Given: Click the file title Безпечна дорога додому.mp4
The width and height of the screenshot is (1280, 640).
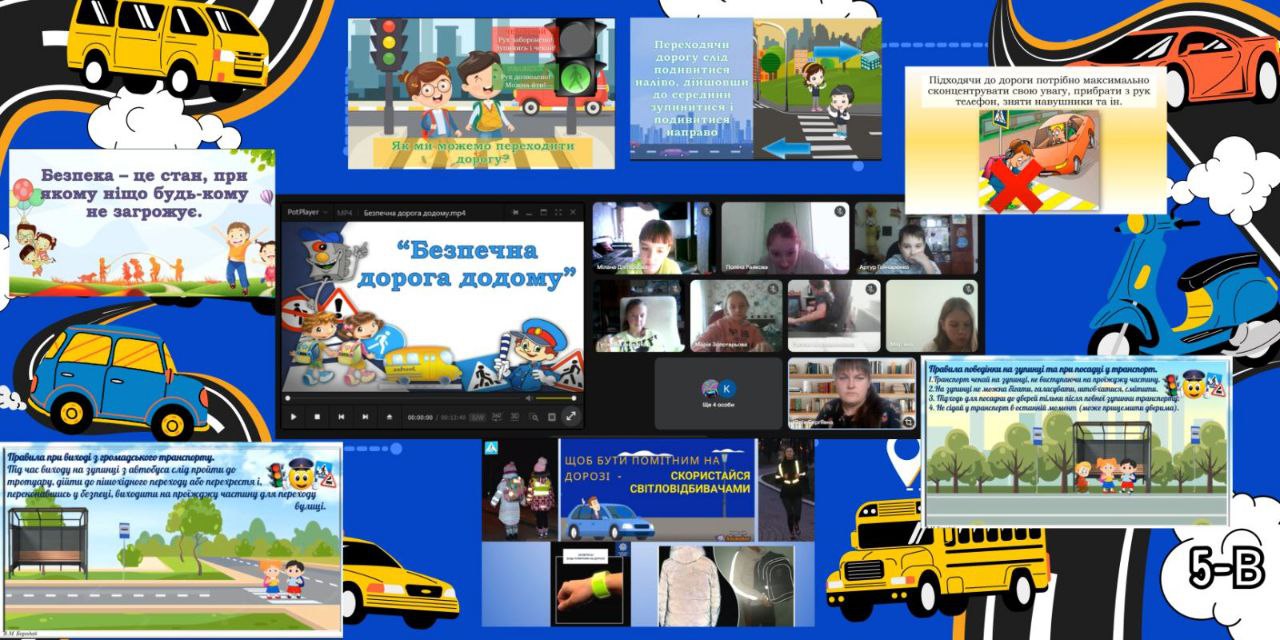Looking at the screenshot, I should coord(414,212).
